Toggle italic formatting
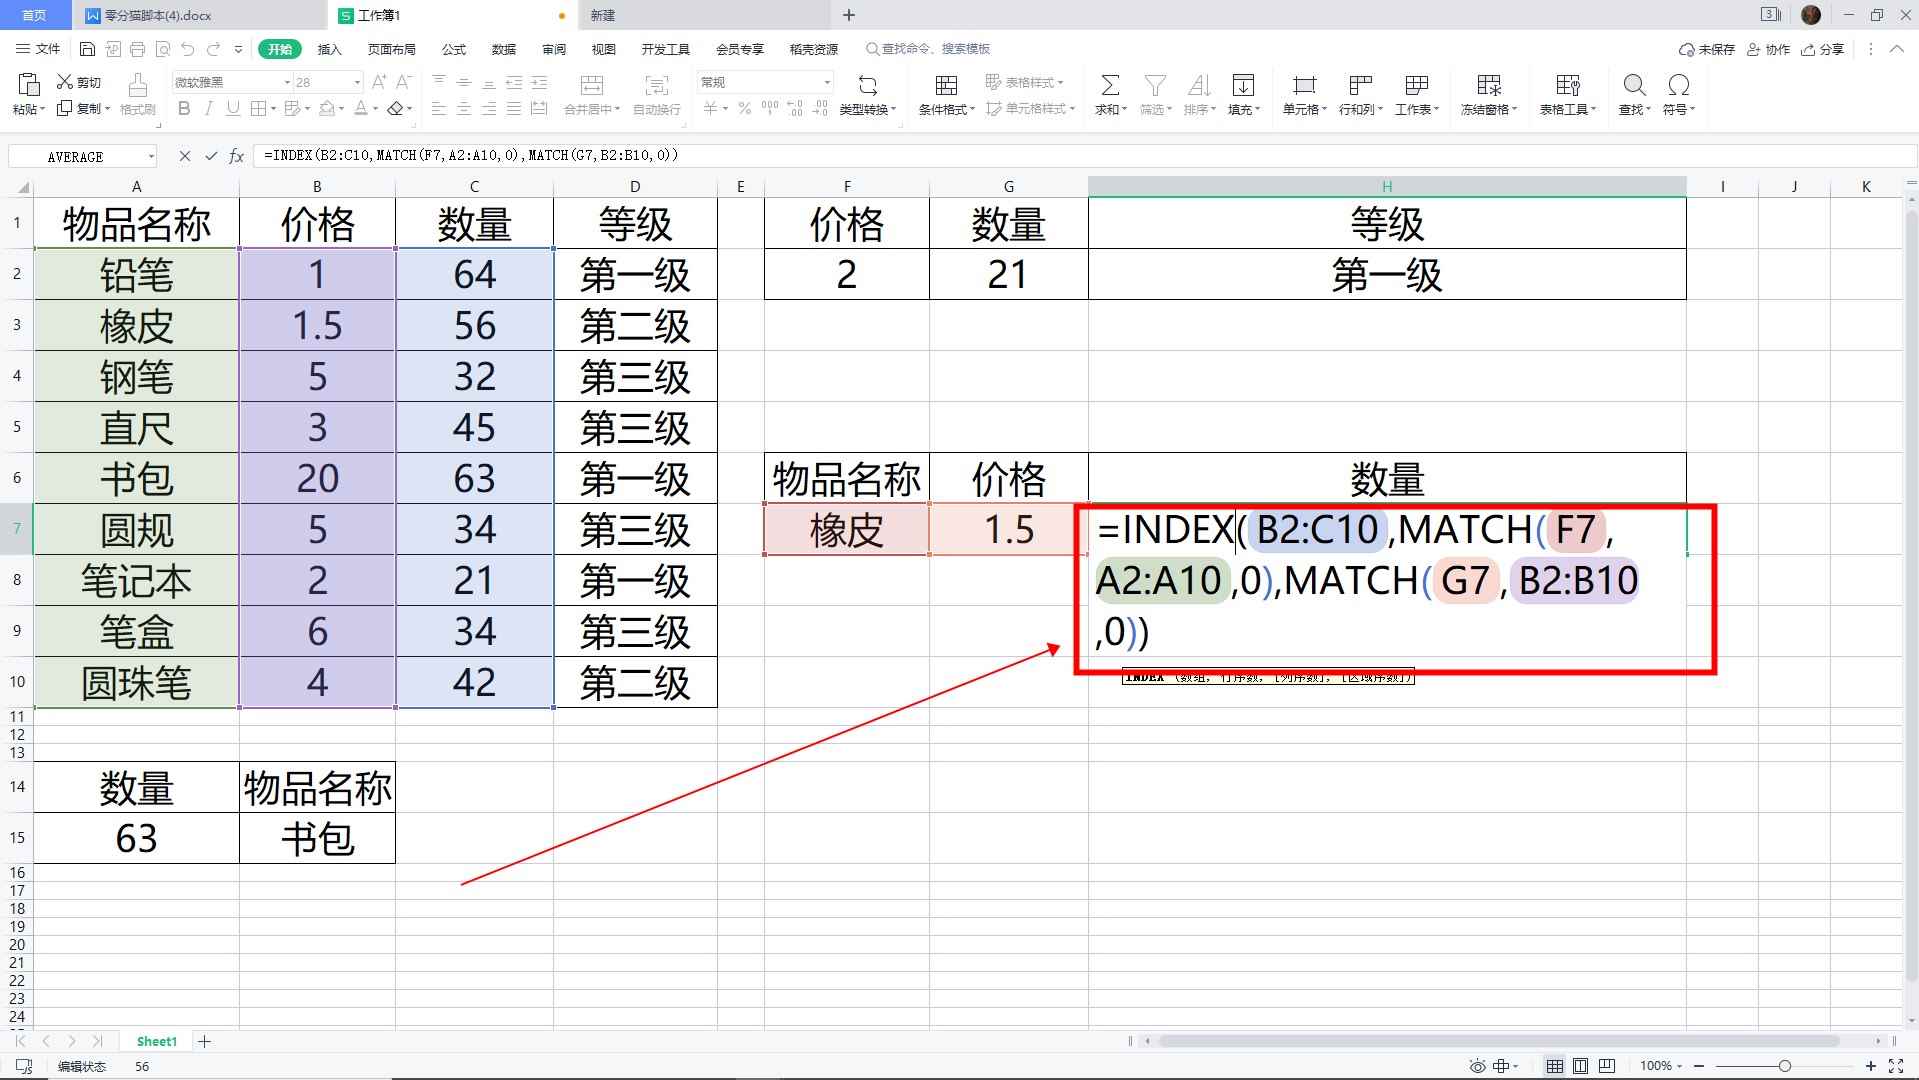 click(208, 110)
